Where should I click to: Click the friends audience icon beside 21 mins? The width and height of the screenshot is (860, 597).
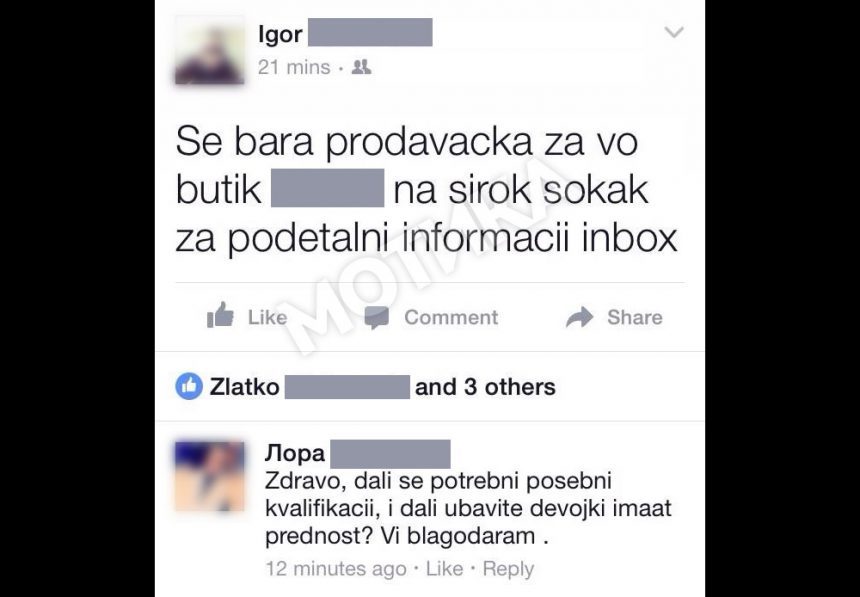[x=361, y=67]
